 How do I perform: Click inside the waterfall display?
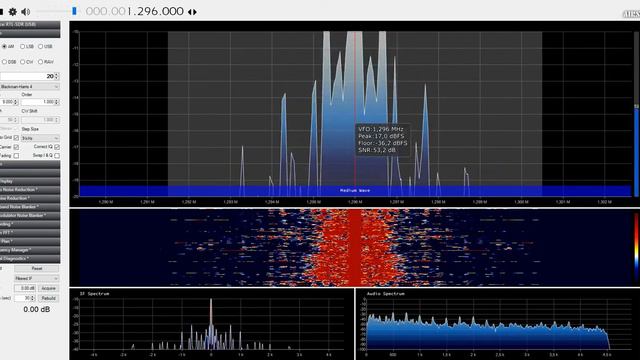click(x=355, y=247)
